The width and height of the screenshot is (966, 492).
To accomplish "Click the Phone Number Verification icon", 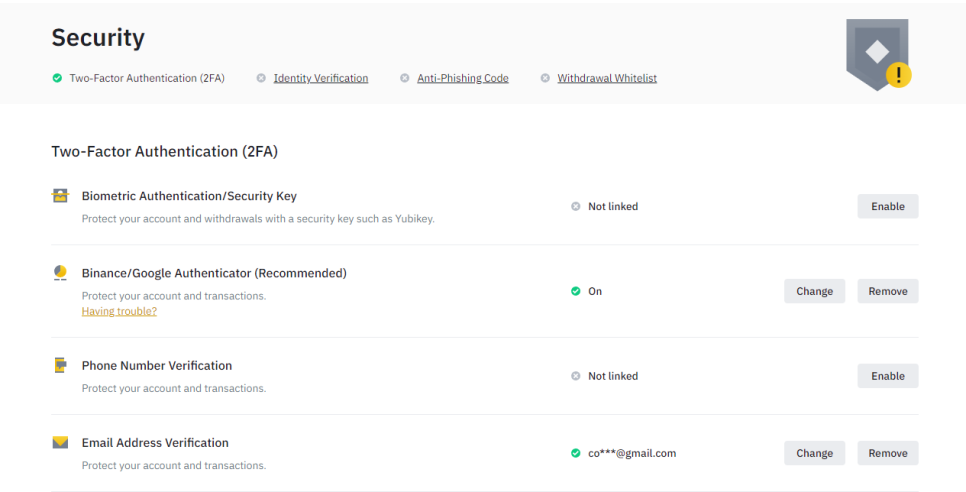I will [x=60, y=365].
